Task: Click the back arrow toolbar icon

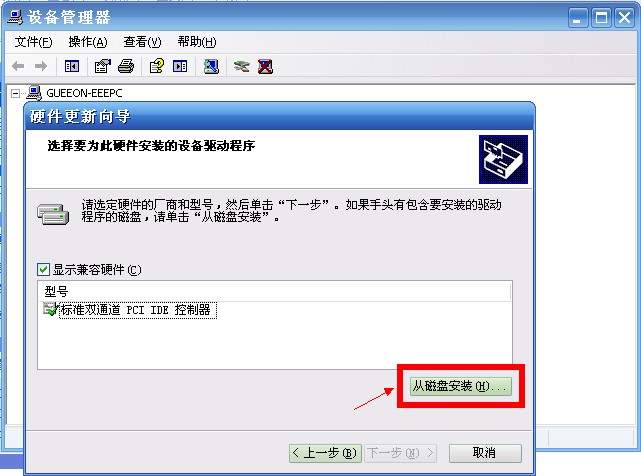Action: click(18, 66)
